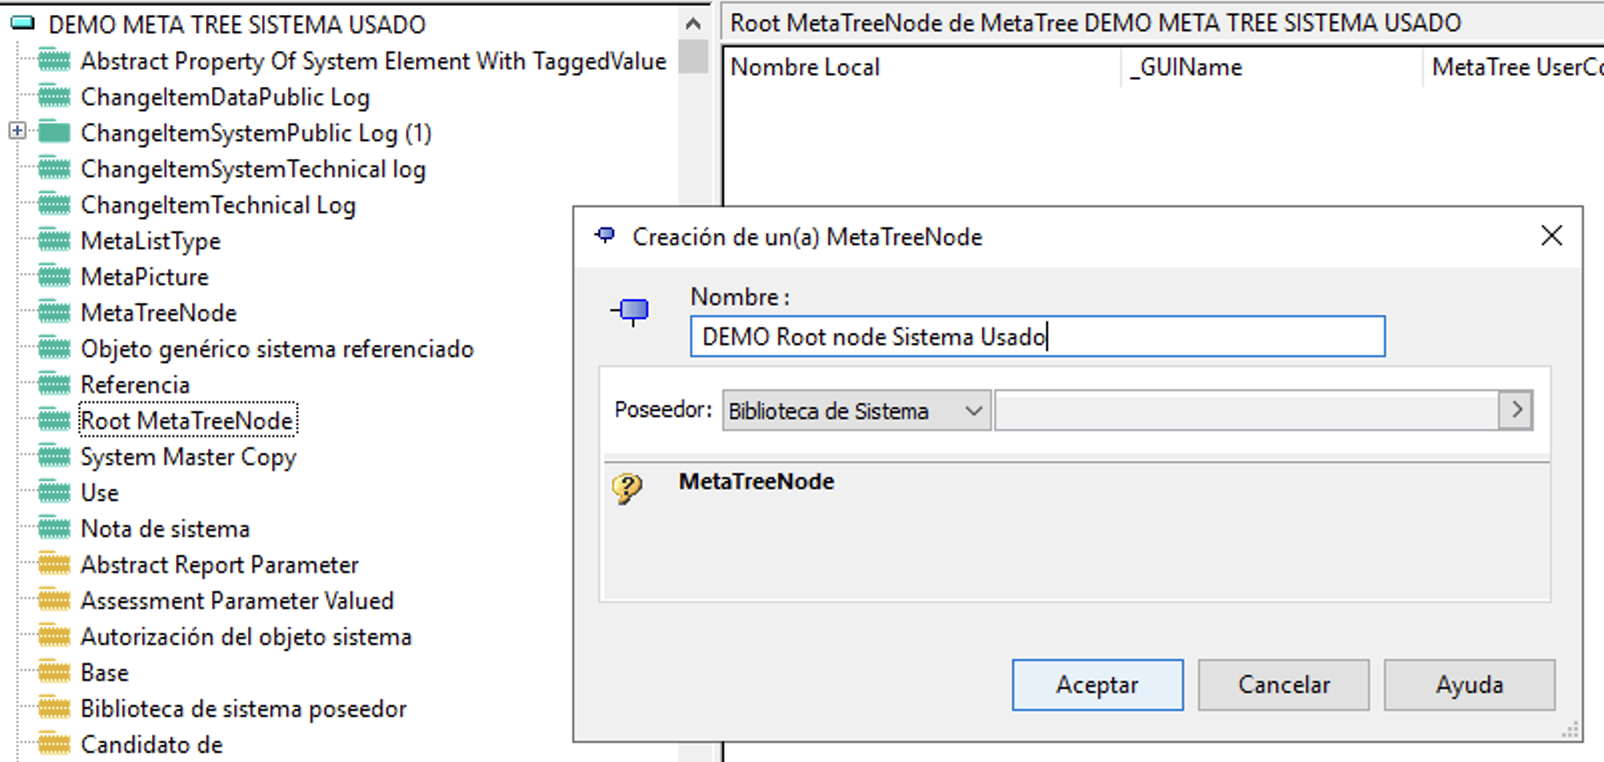Click the DEMO META TREE root icon
Viewport: 1604px width, 762px height.
pyautogui.click(x=22, y=24)
